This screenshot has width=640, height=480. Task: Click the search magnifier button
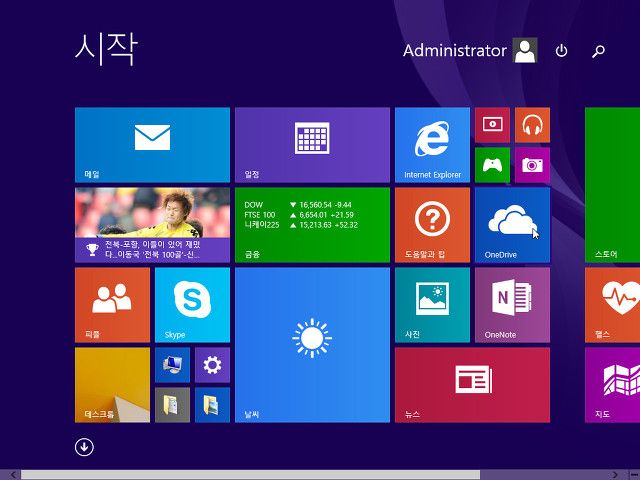coord(598,51)
